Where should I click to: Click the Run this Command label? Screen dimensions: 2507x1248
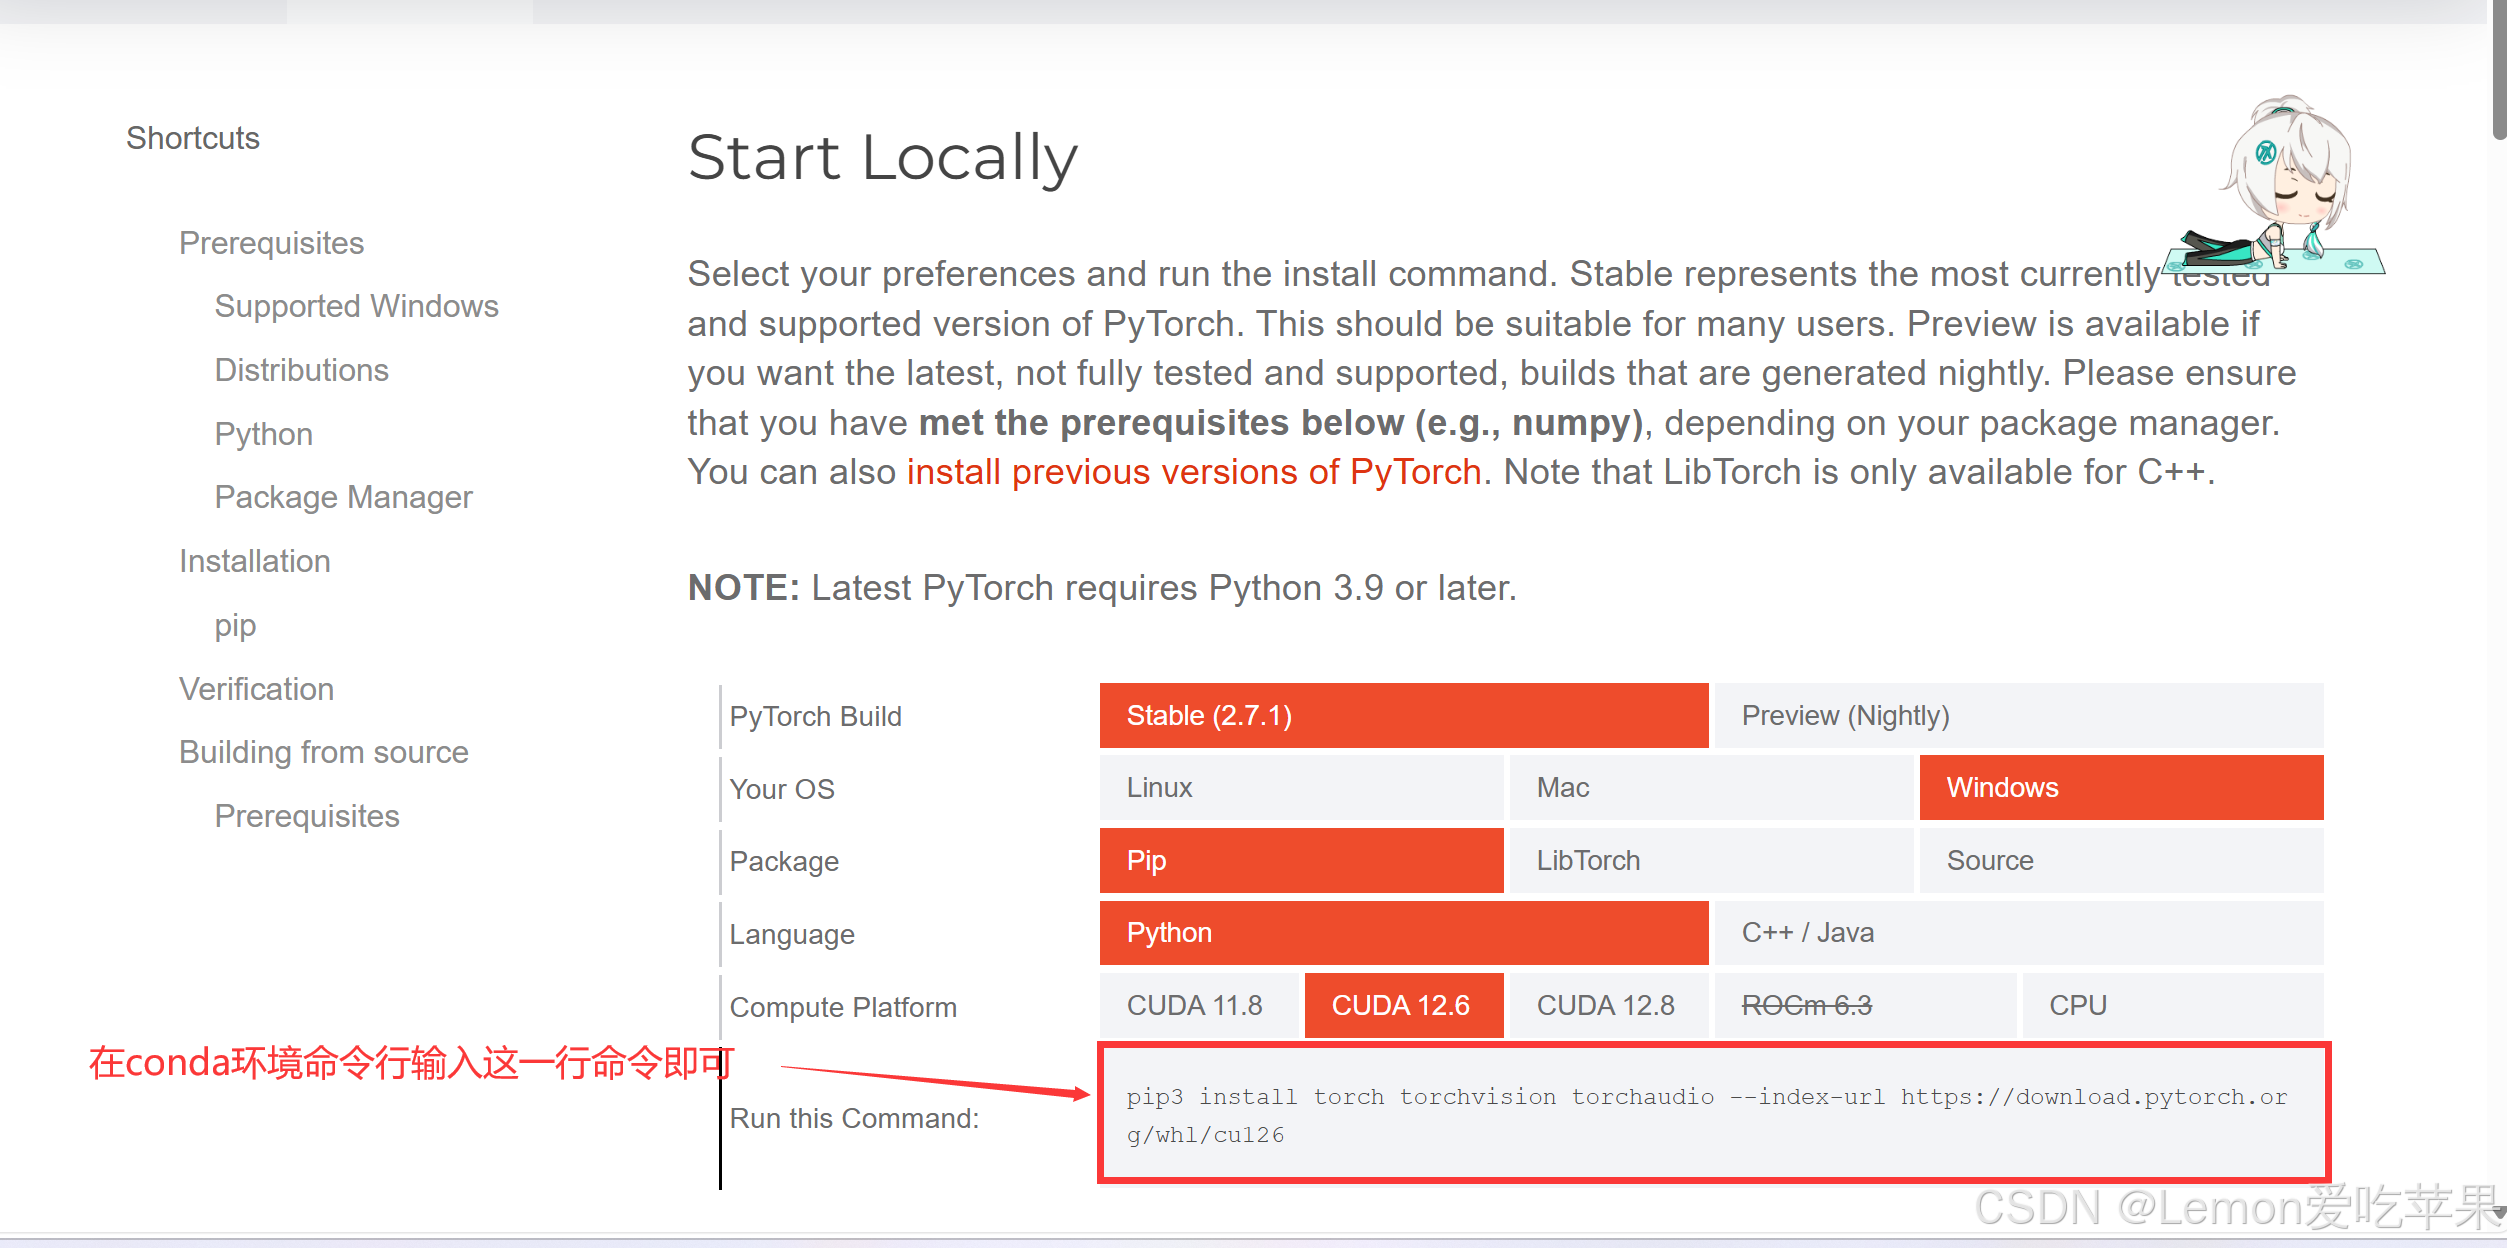point(854,1118)
